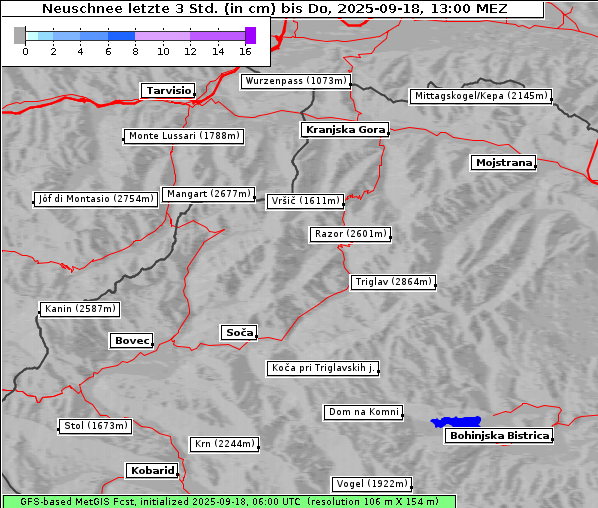Click the Neuschnee letzte 3 Std. title

tap(275, 9)
